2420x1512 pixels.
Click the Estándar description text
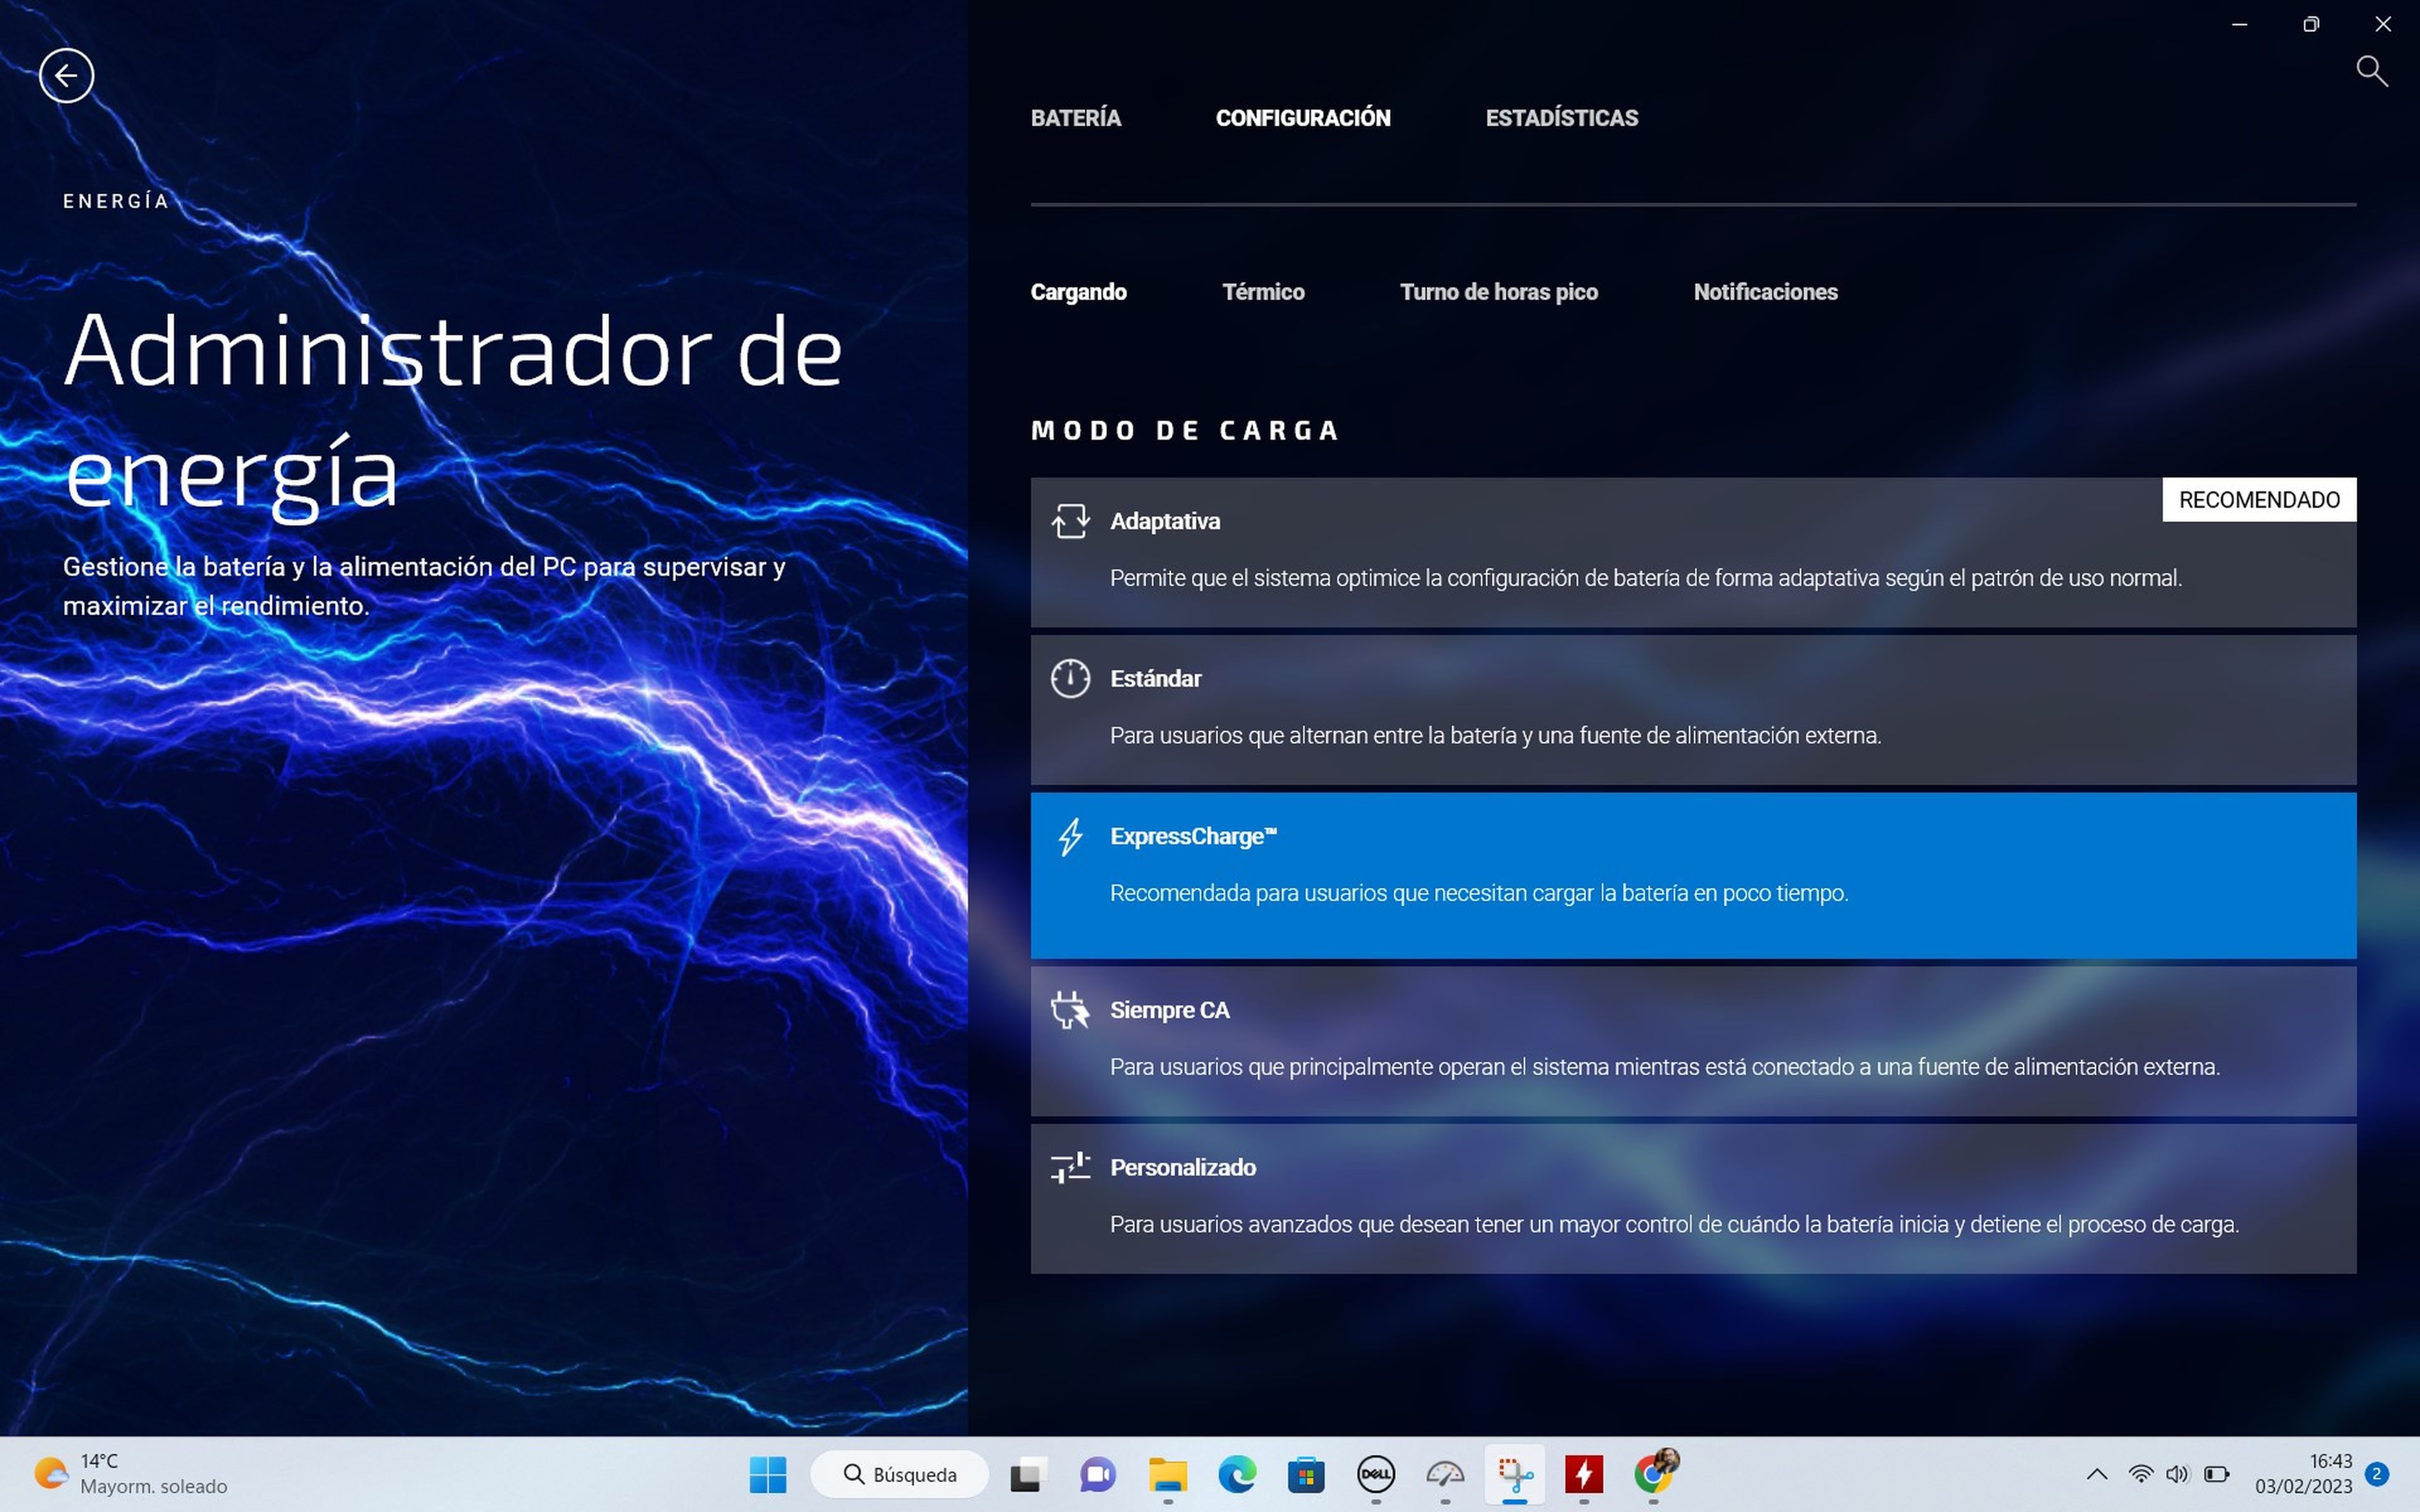click(x=1495, y=735)
